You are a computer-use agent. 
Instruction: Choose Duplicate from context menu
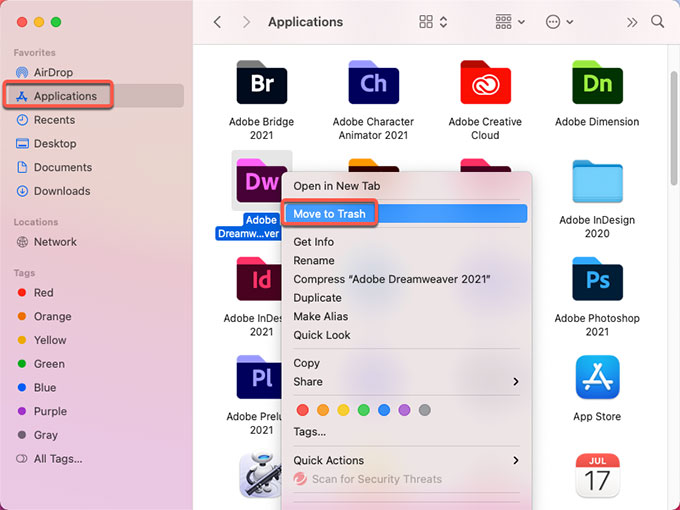point(406,298)
